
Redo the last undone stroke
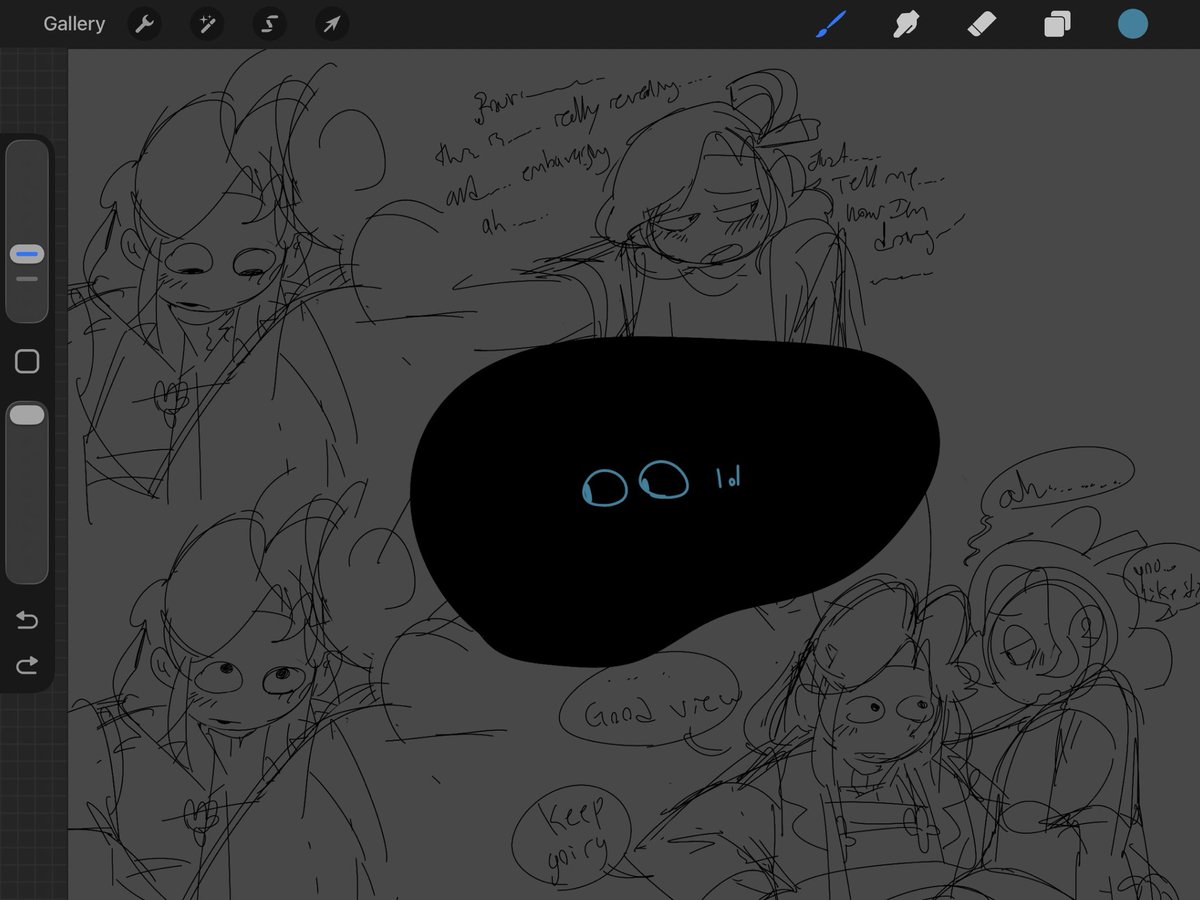click(x=27, y=665)
